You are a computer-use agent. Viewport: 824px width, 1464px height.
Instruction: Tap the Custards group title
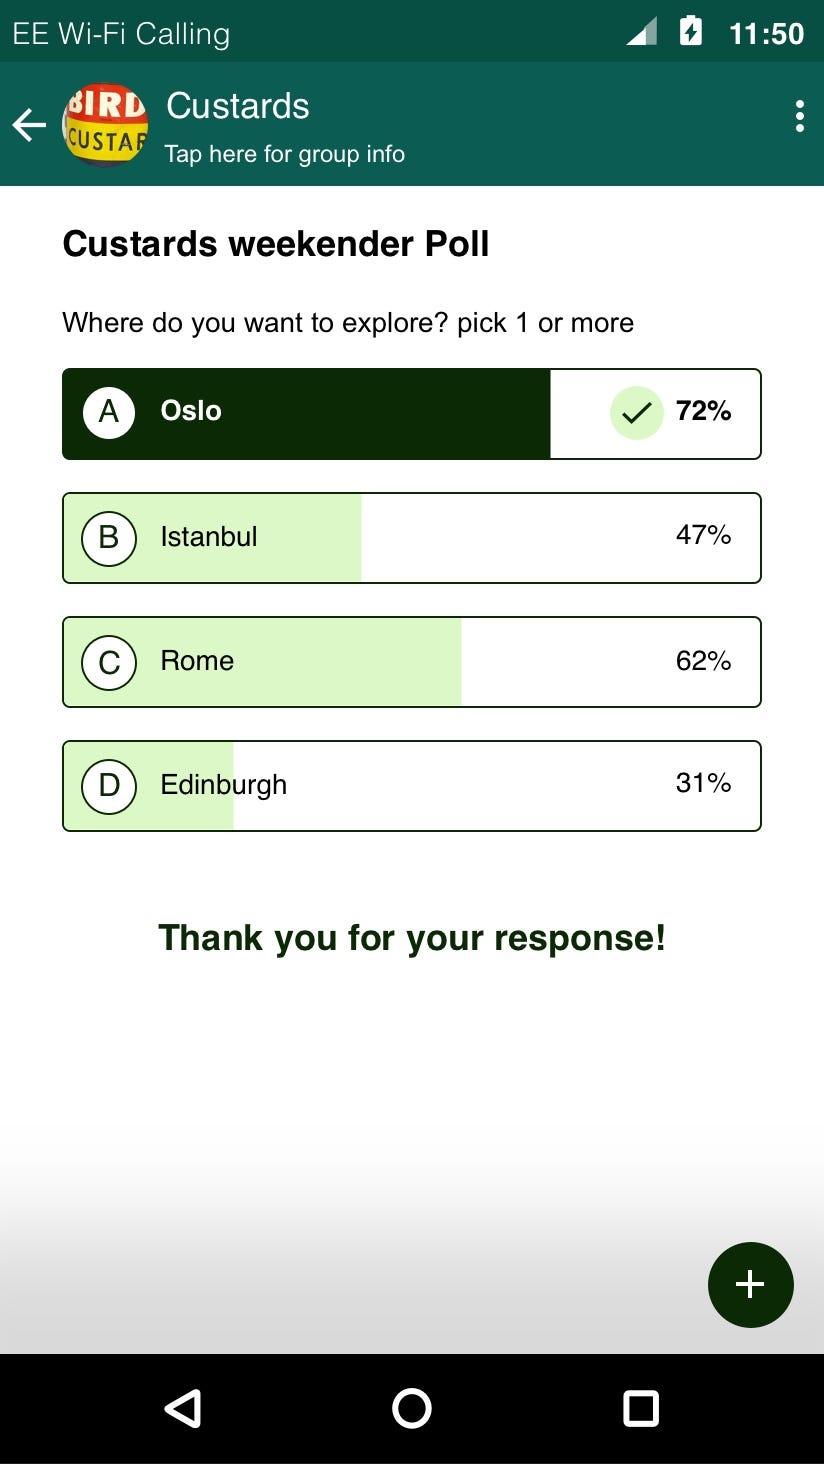[x=237, y=105]
